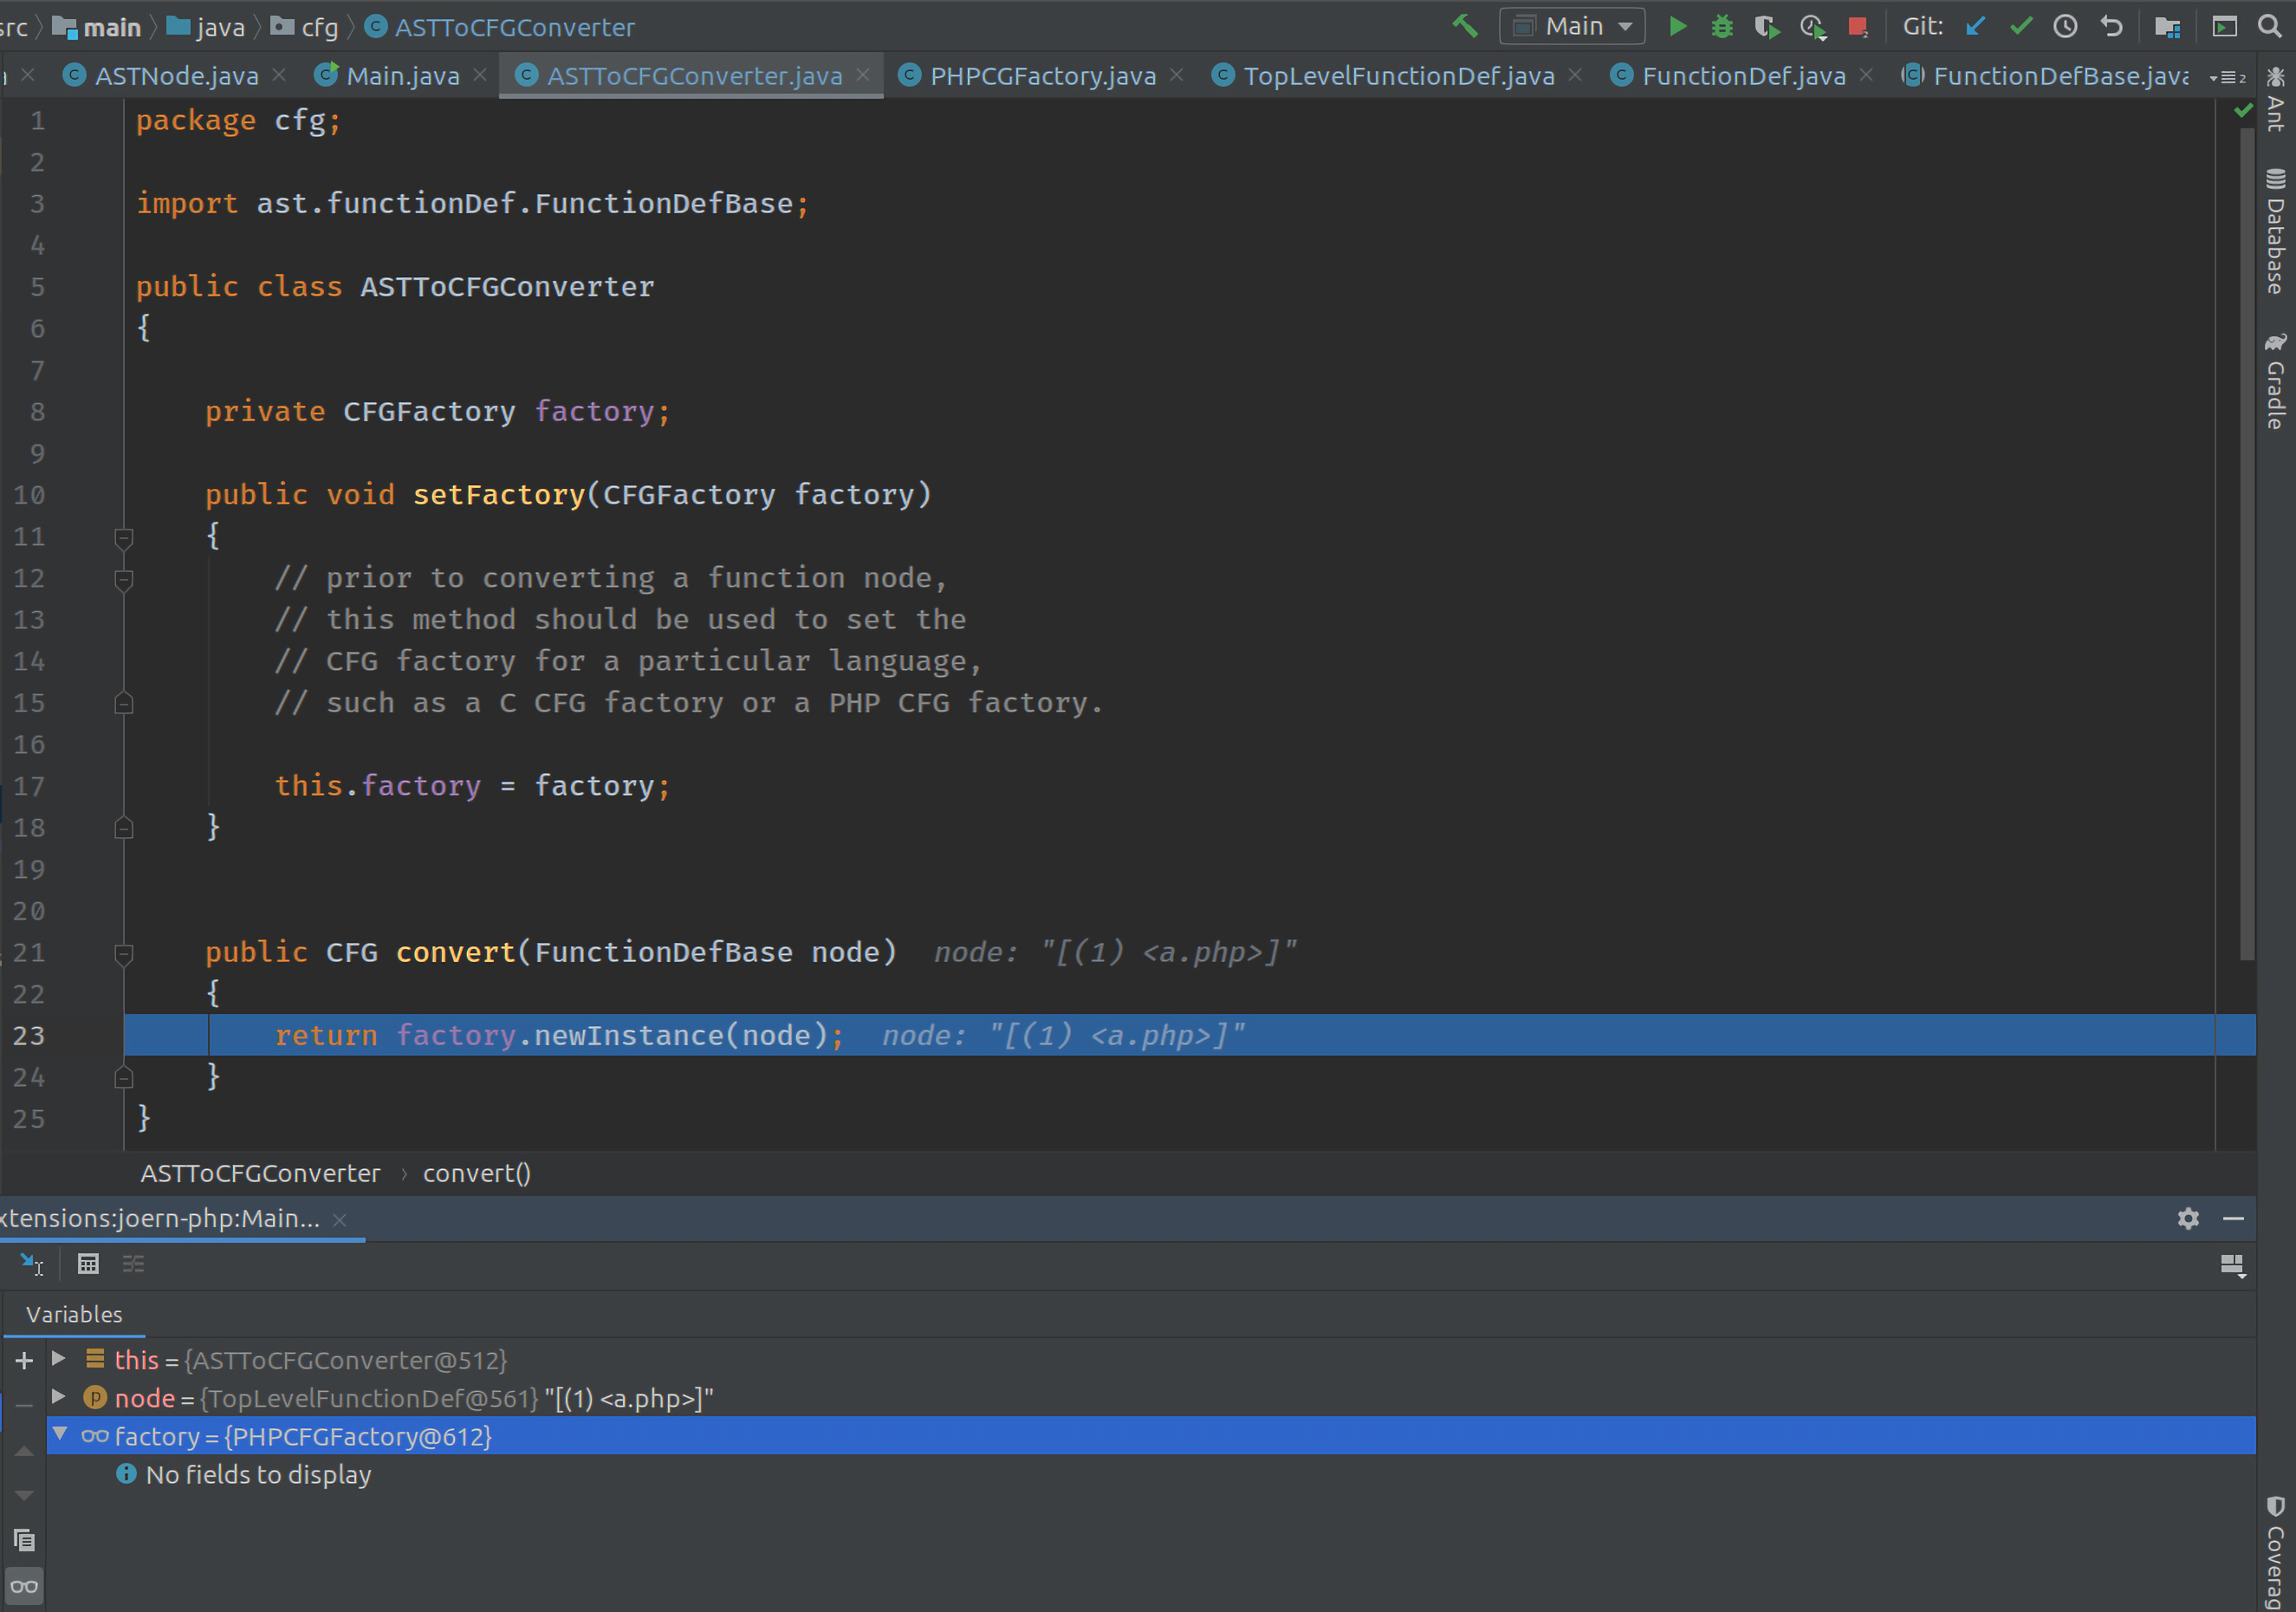The height and width of the screenshot is (1612, 2296).
Task: Hide the debug tool window
Action: tap(2233, 1218)
